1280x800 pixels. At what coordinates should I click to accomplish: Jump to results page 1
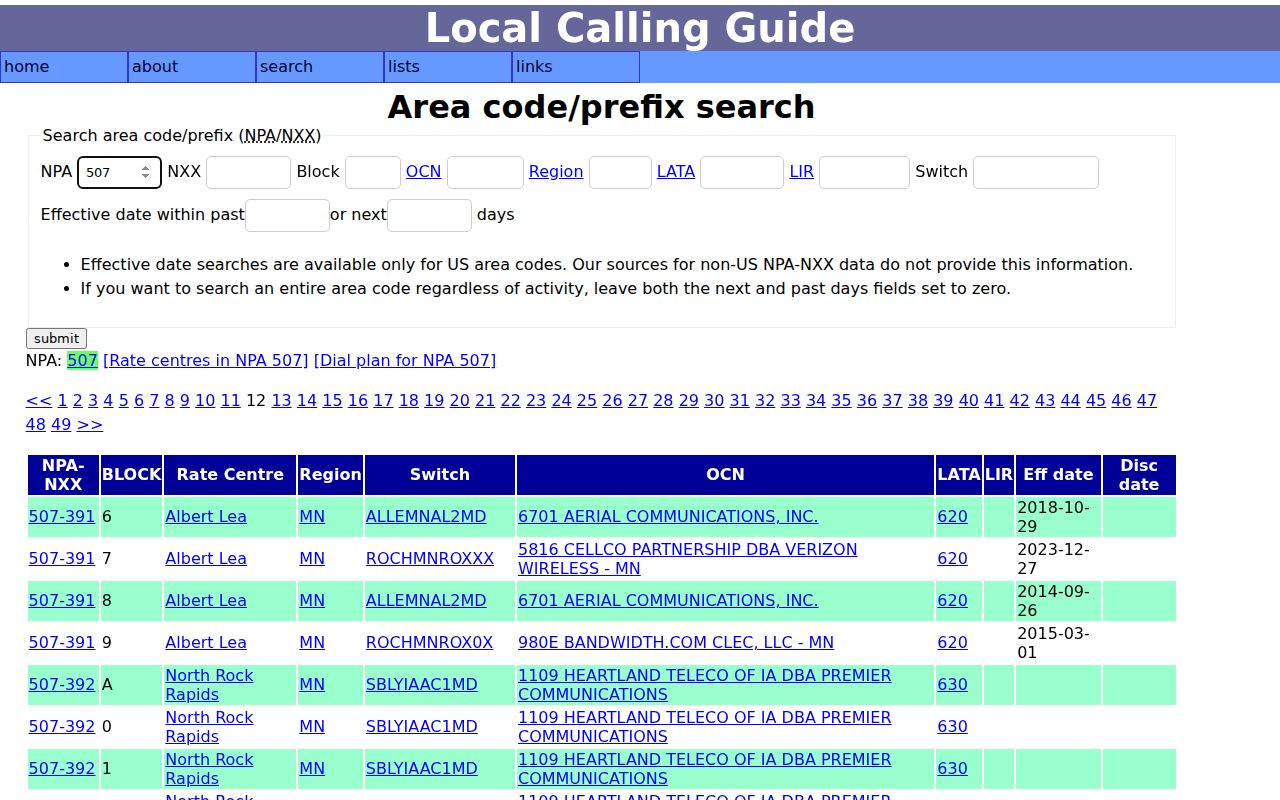click(62, 400)
